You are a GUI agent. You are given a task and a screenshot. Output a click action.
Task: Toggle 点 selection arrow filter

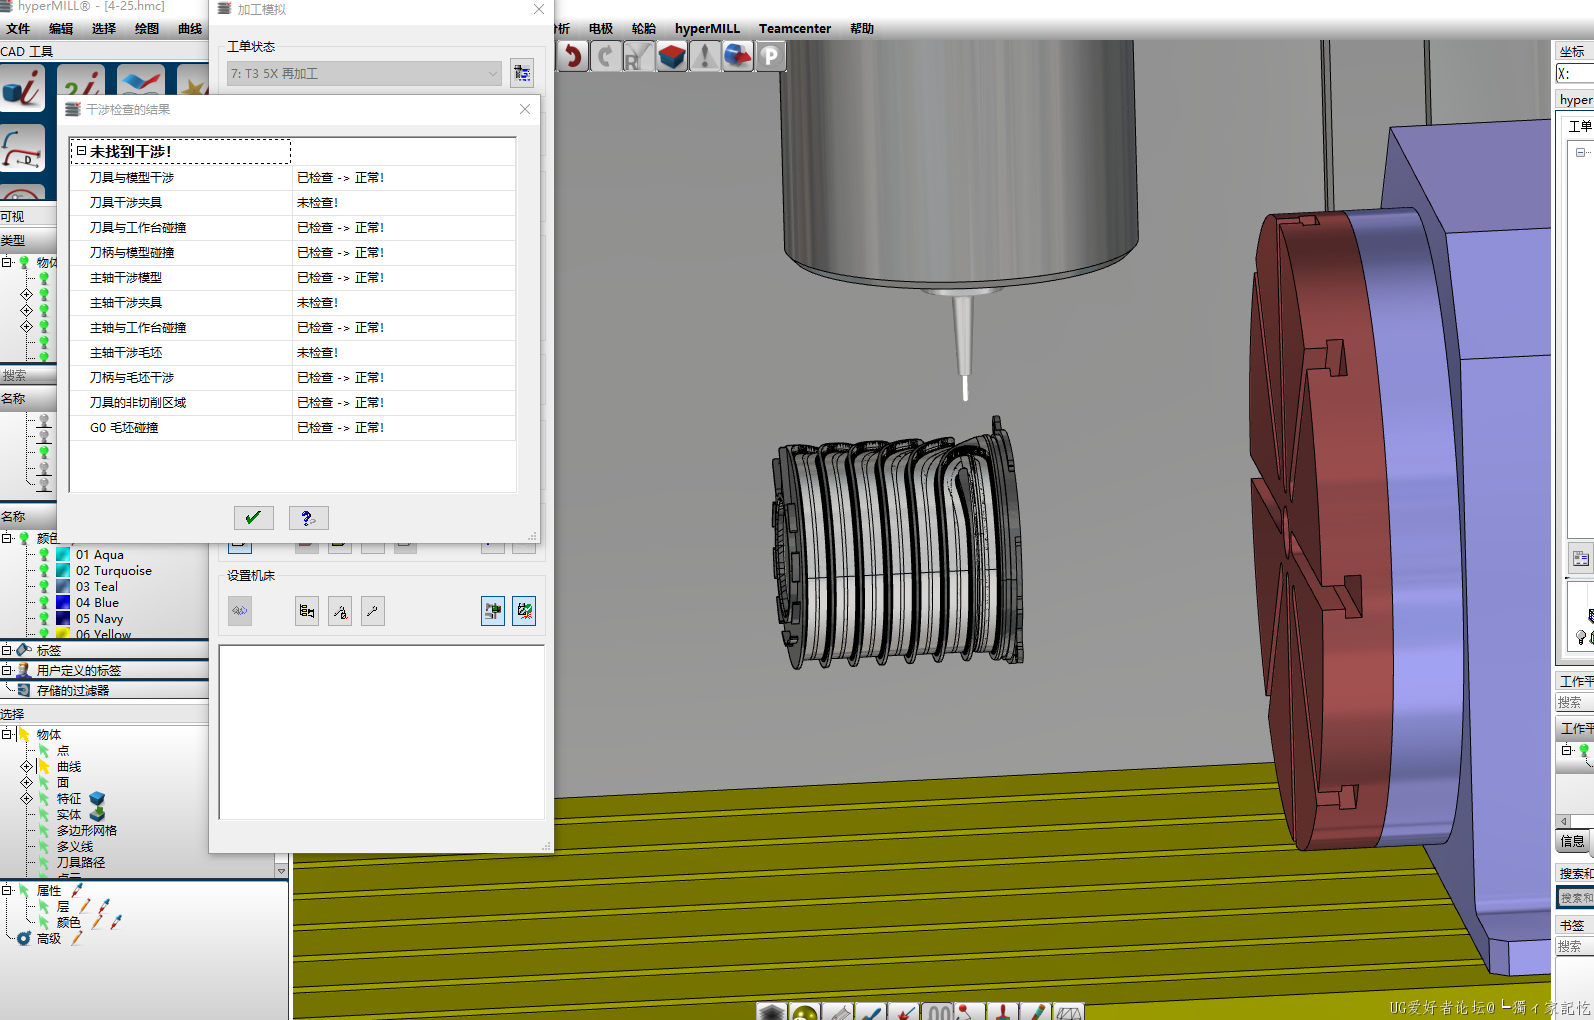tap(44, 750)
